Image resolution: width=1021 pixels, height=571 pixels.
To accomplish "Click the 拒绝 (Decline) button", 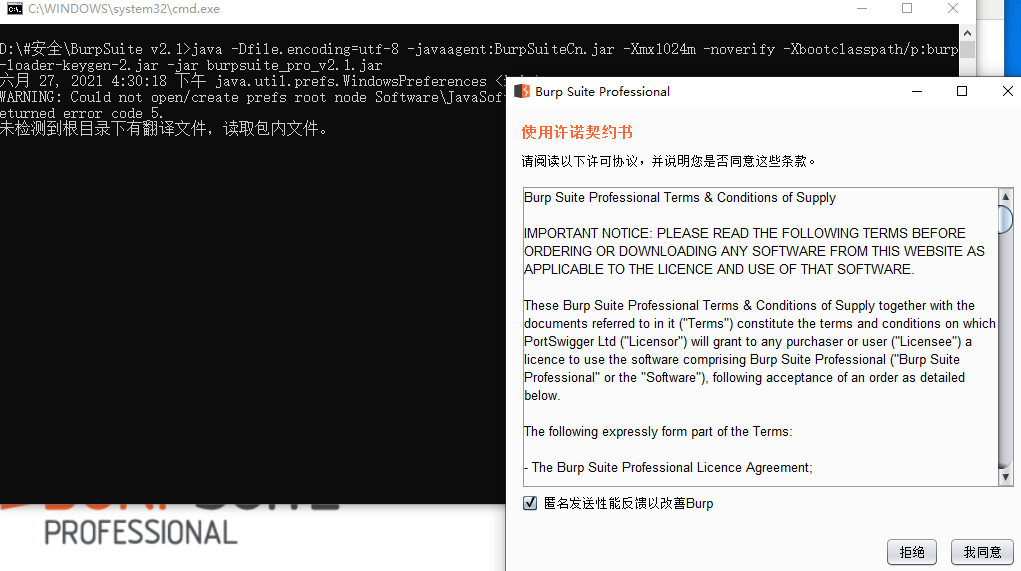I will click(912, 552).
